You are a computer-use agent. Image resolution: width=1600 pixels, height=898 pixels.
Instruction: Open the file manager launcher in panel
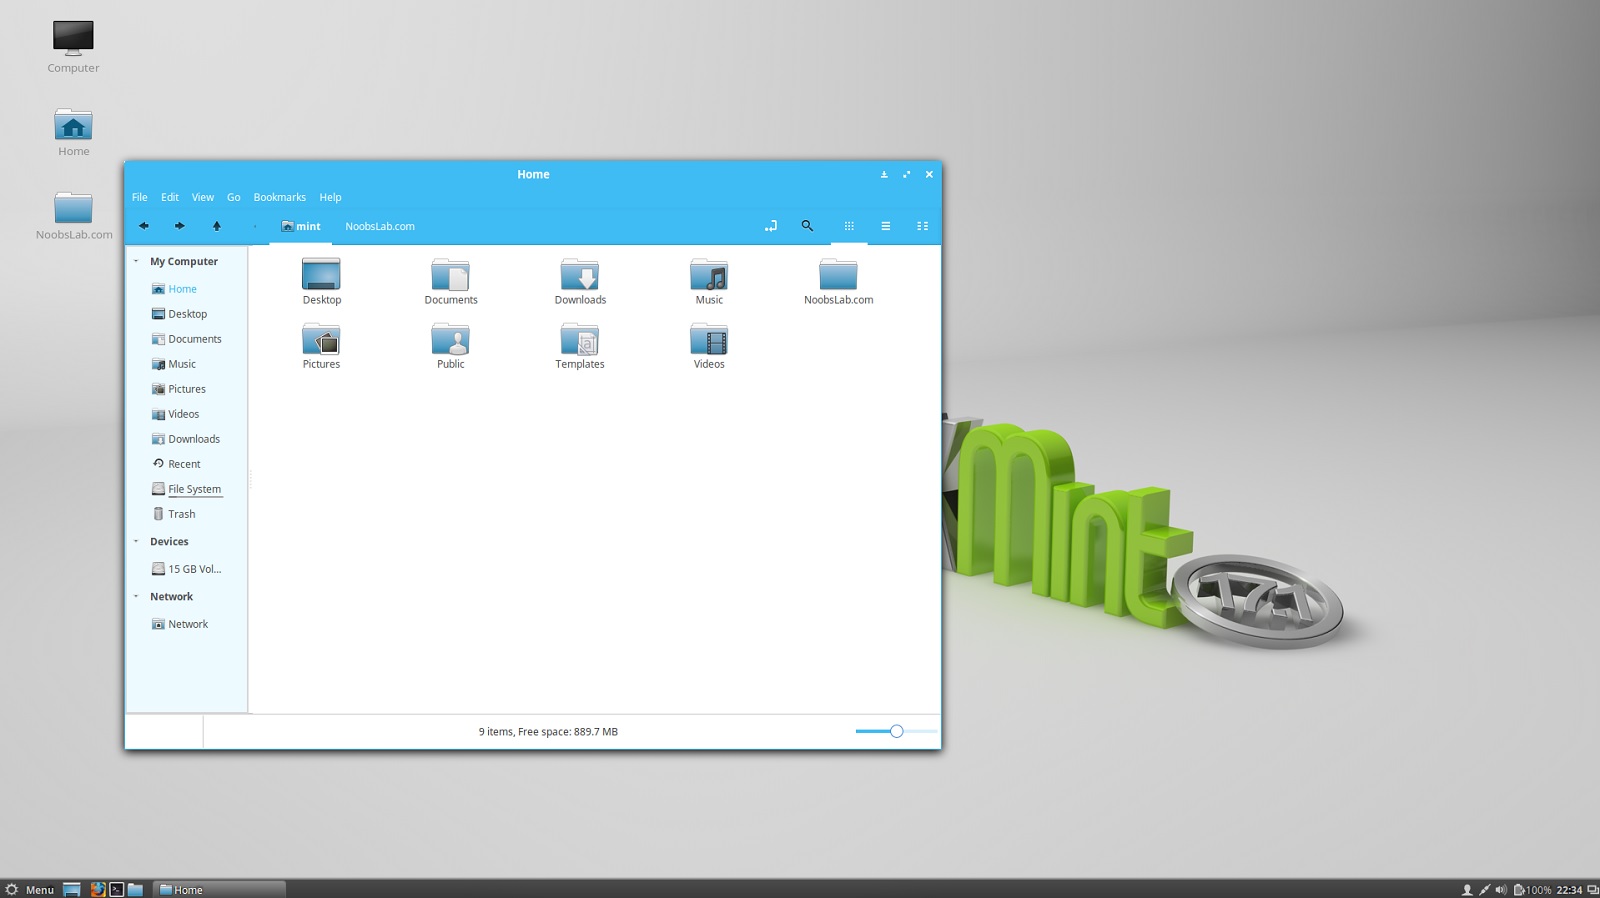pos(135,889)
